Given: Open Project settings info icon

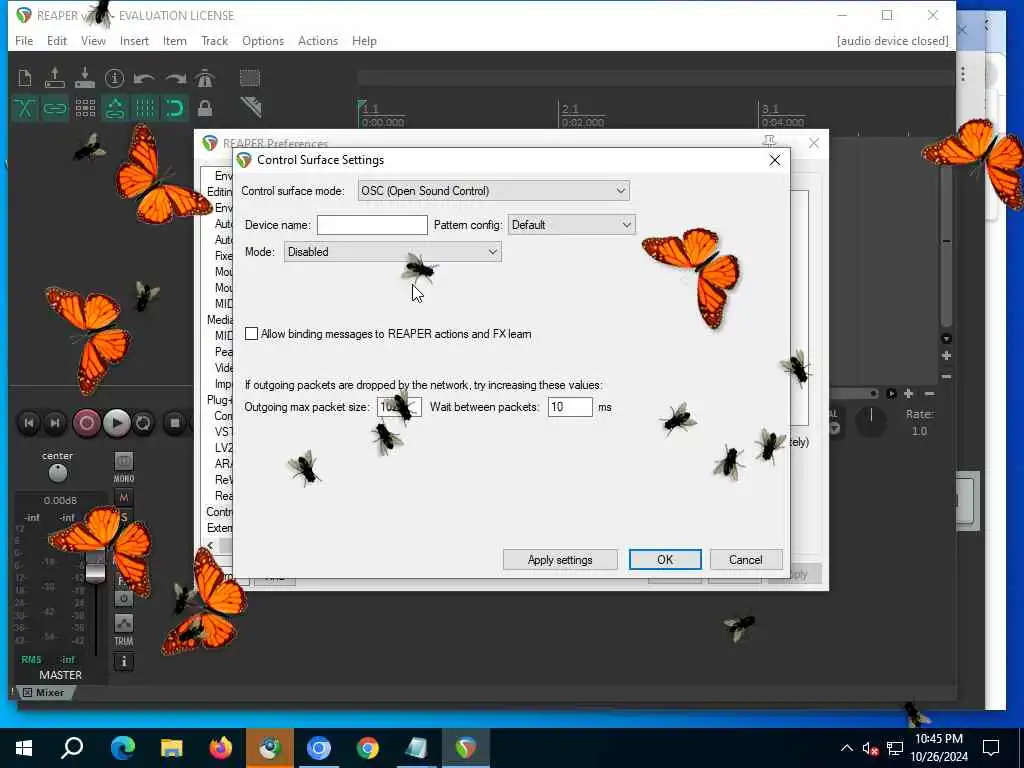Looking at the screenshot, I should [114, 78].
